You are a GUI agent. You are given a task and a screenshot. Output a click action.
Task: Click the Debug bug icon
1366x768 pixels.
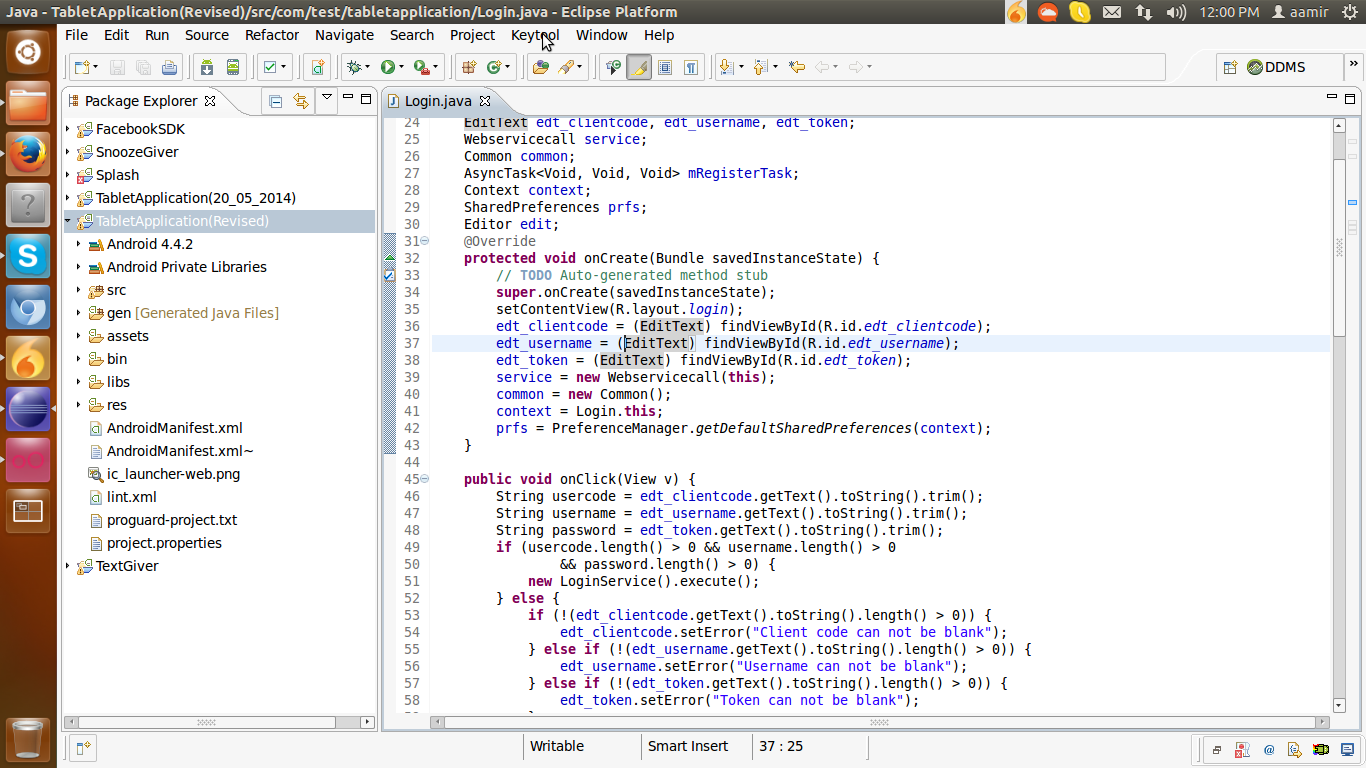pos(353,67)
